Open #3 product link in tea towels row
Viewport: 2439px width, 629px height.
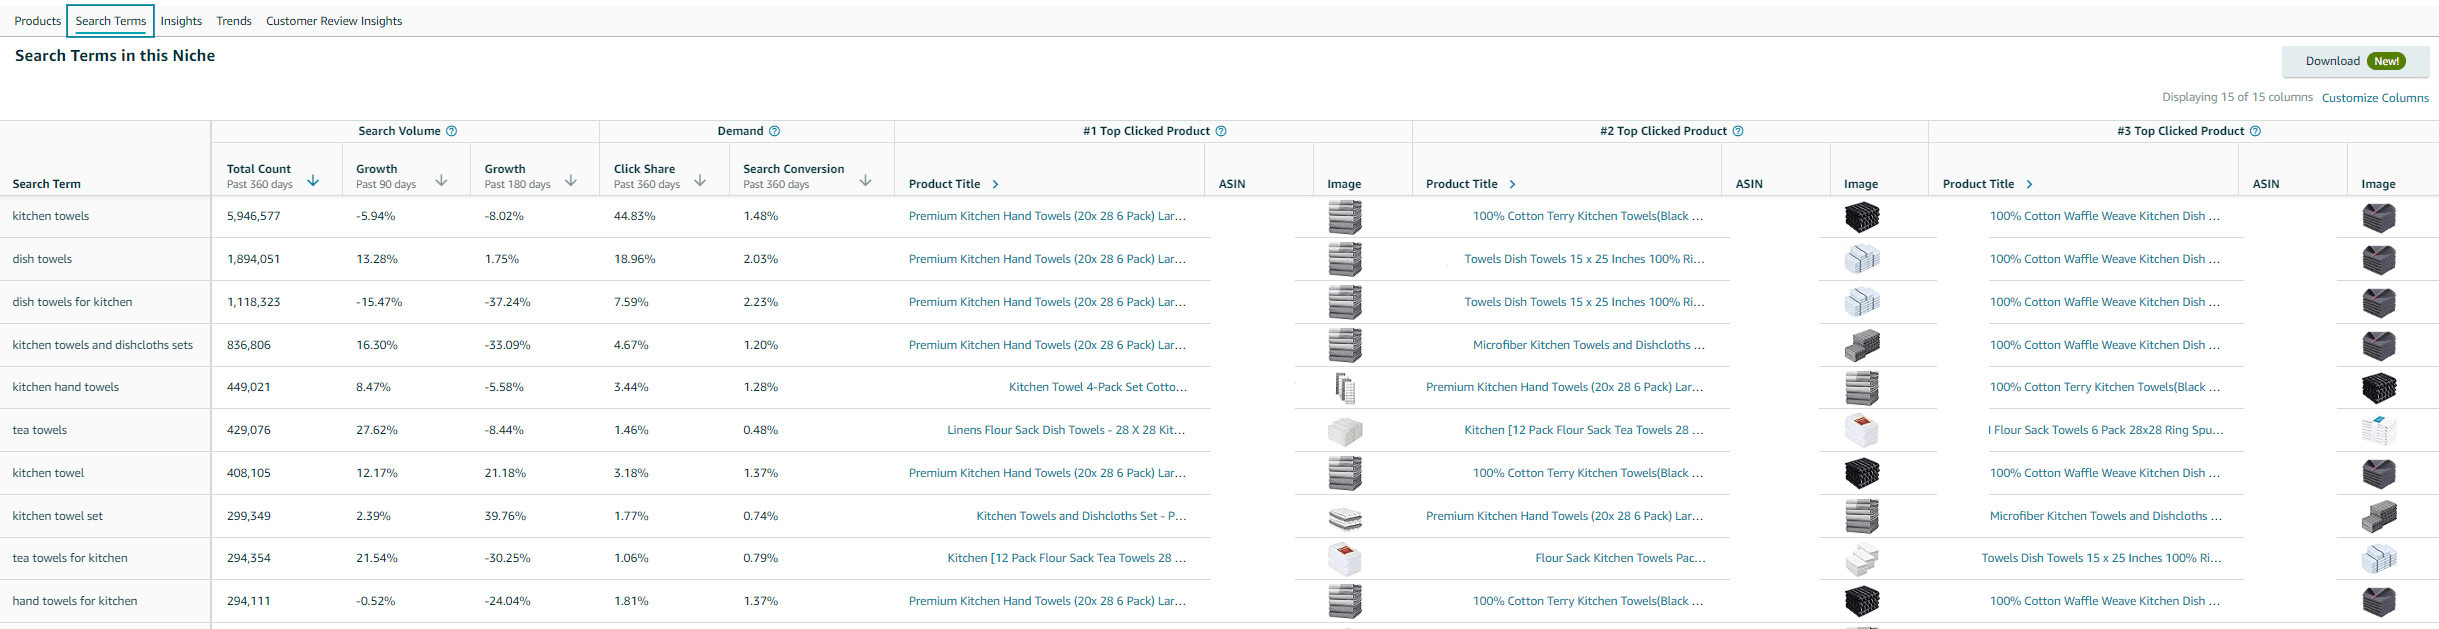coord(2106,430)
